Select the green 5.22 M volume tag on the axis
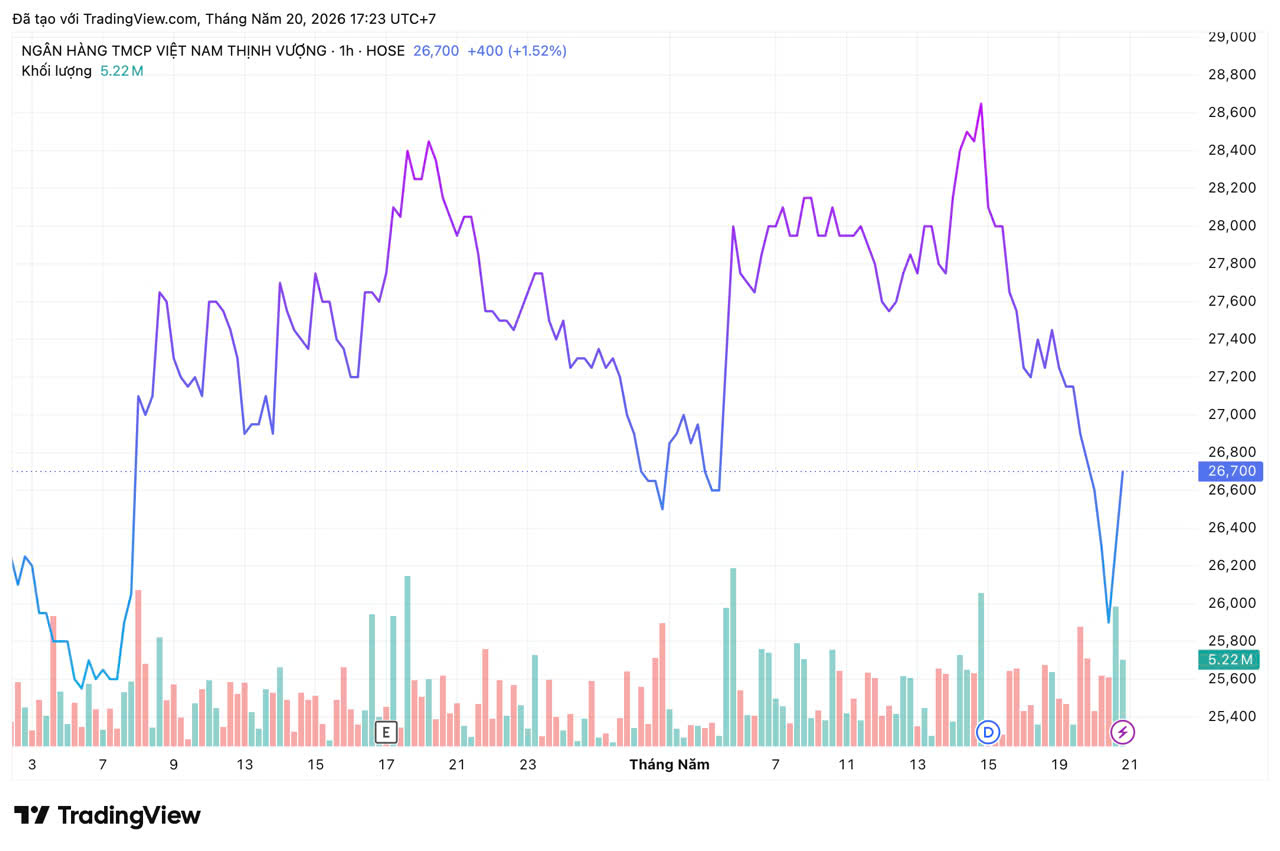 [1228, 659]
